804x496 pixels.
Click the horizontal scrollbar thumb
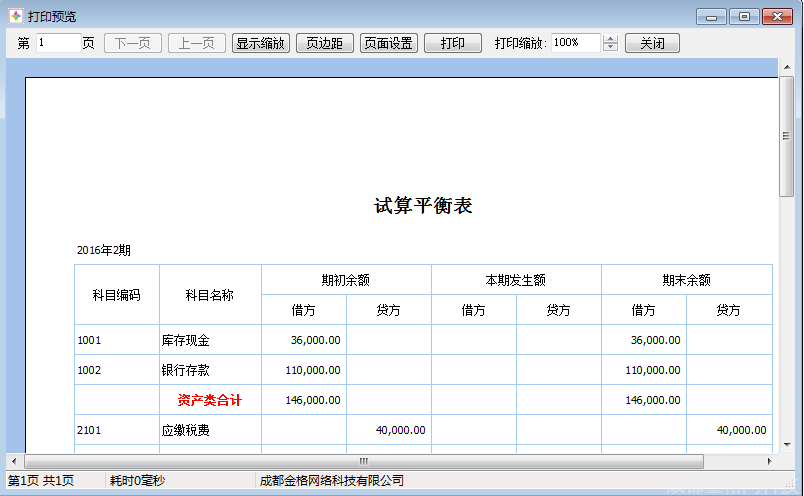[x=364, y=461]
